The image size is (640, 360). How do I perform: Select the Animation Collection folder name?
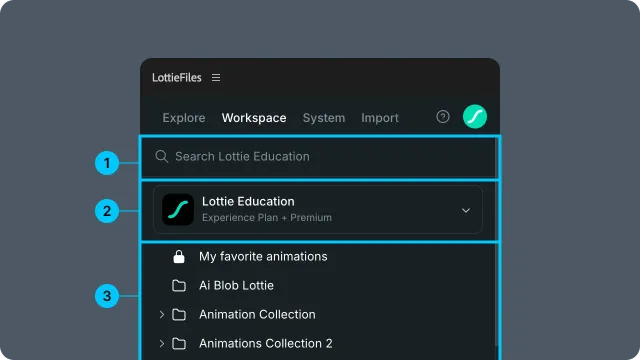click(x=257, y=315)
